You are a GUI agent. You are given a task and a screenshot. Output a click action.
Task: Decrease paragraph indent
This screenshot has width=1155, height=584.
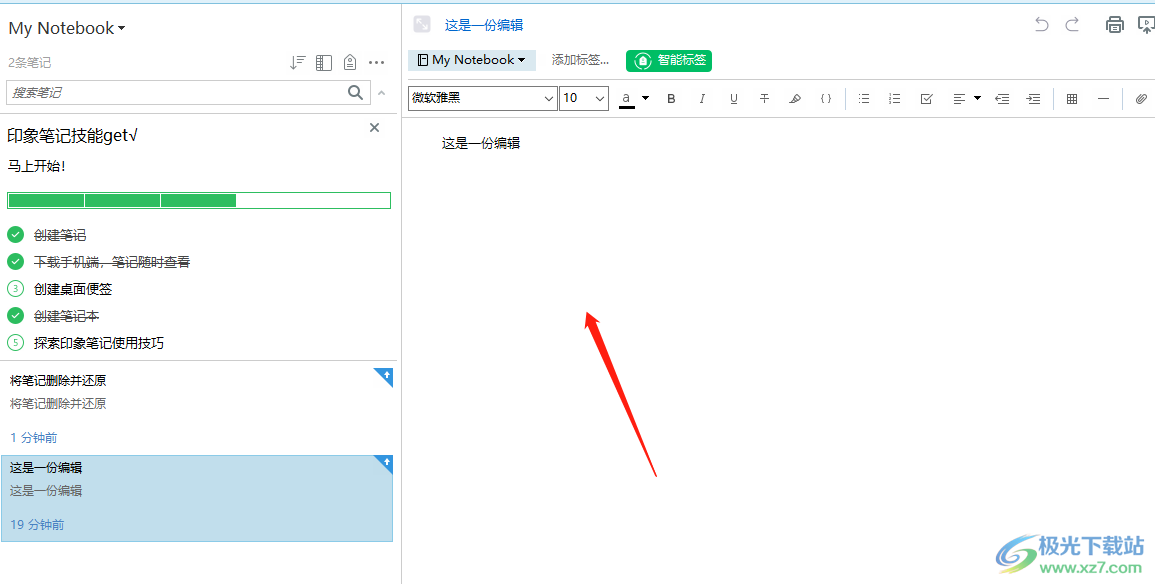(1002, 99)
